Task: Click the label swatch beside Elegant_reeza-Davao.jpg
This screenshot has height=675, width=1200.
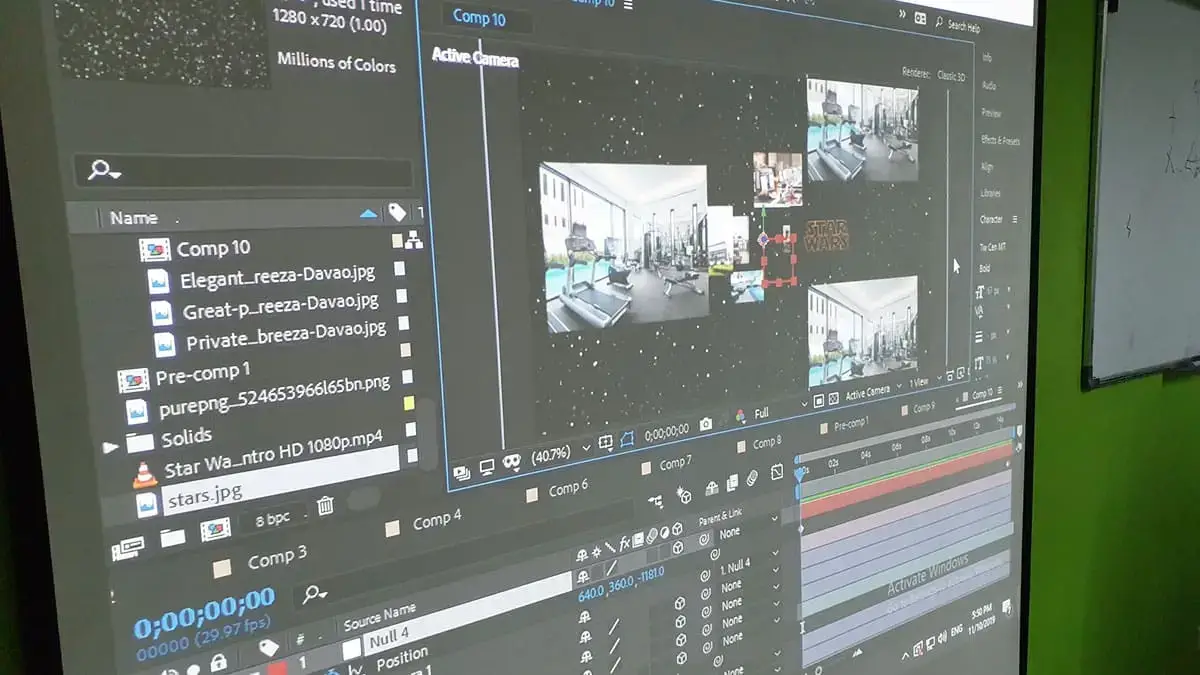Action: click(x=400, y=268)
